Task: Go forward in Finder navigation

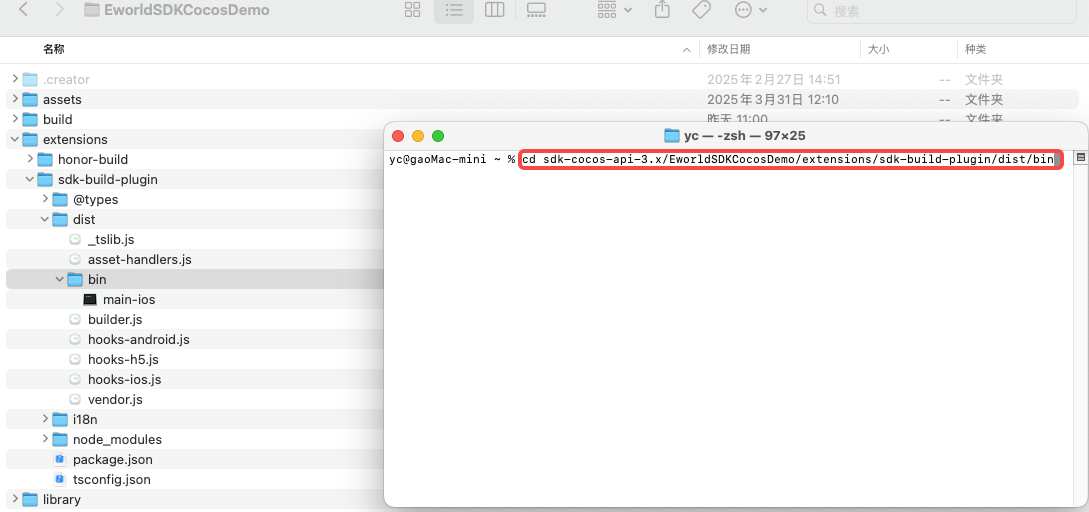Action: [x=60, y=10]
